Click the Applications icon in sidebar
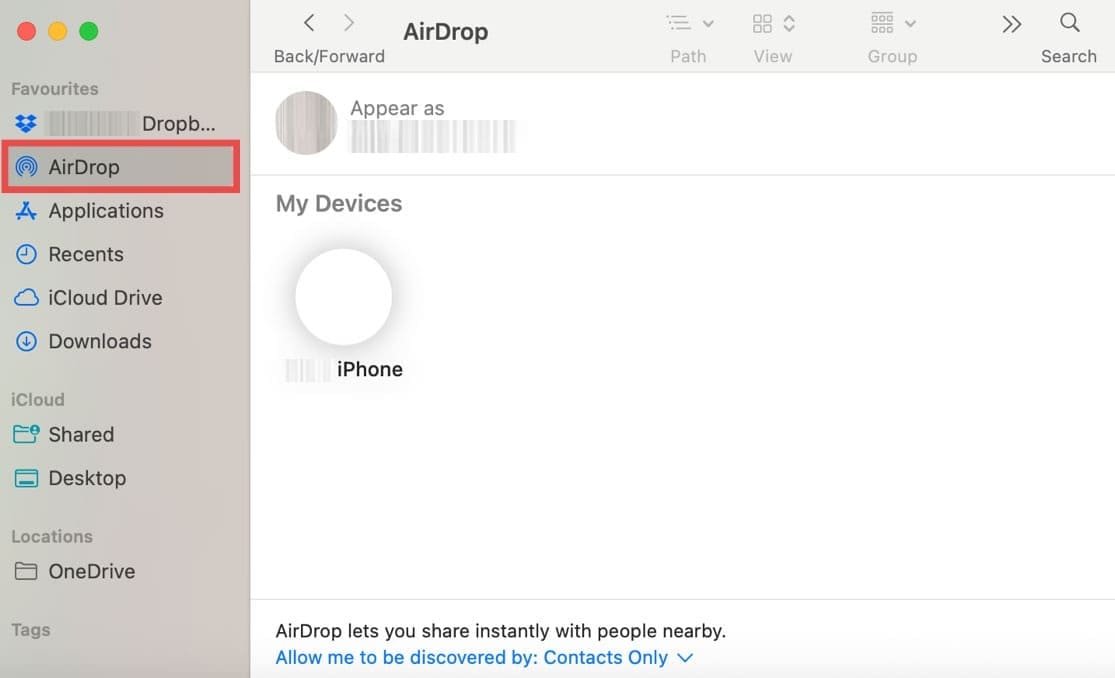The image size is (1115, 678). point(26,211)
